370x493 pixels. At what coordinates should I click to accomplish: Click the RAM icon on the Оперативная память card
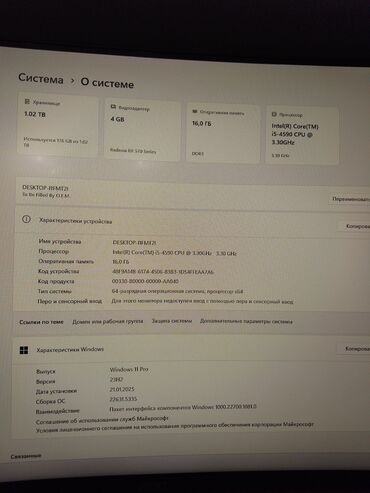195,111
